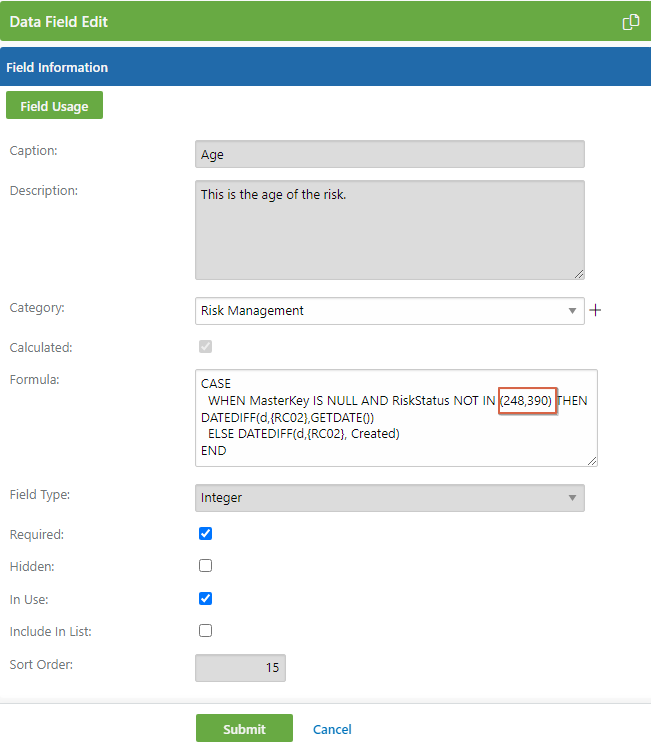Uncheck the In Use checkbox
Image resolution: width=654 pixels, height=745 pixels.
coord(205,599)
